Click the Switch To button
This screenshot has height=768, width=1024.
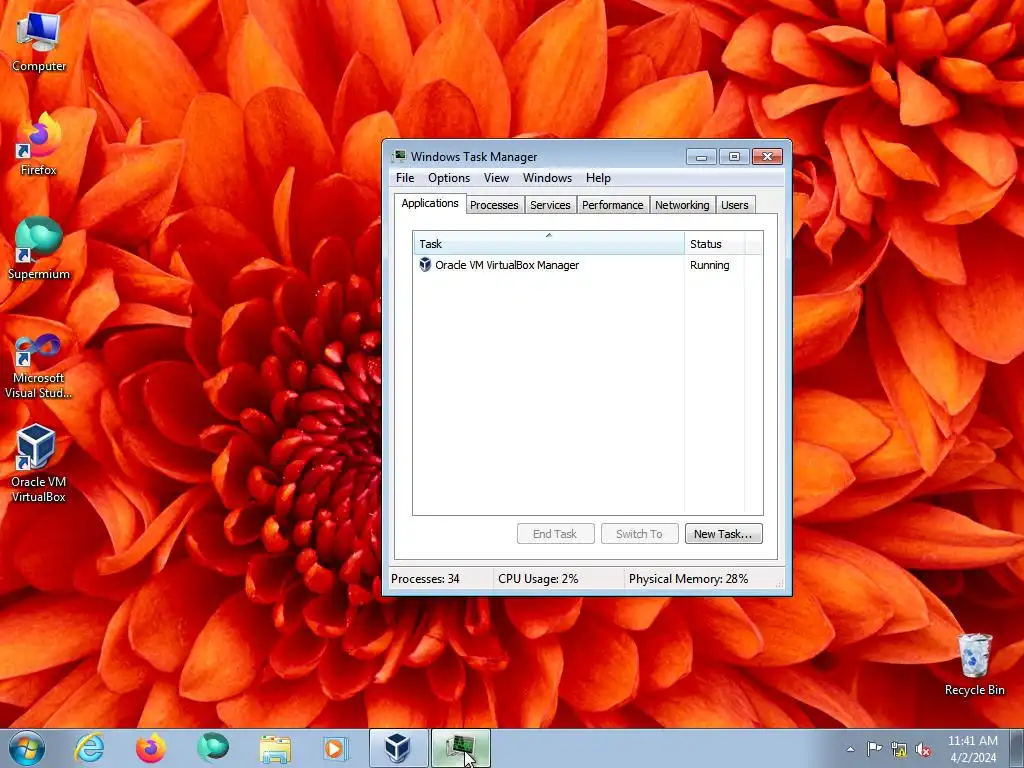(639, 534)
